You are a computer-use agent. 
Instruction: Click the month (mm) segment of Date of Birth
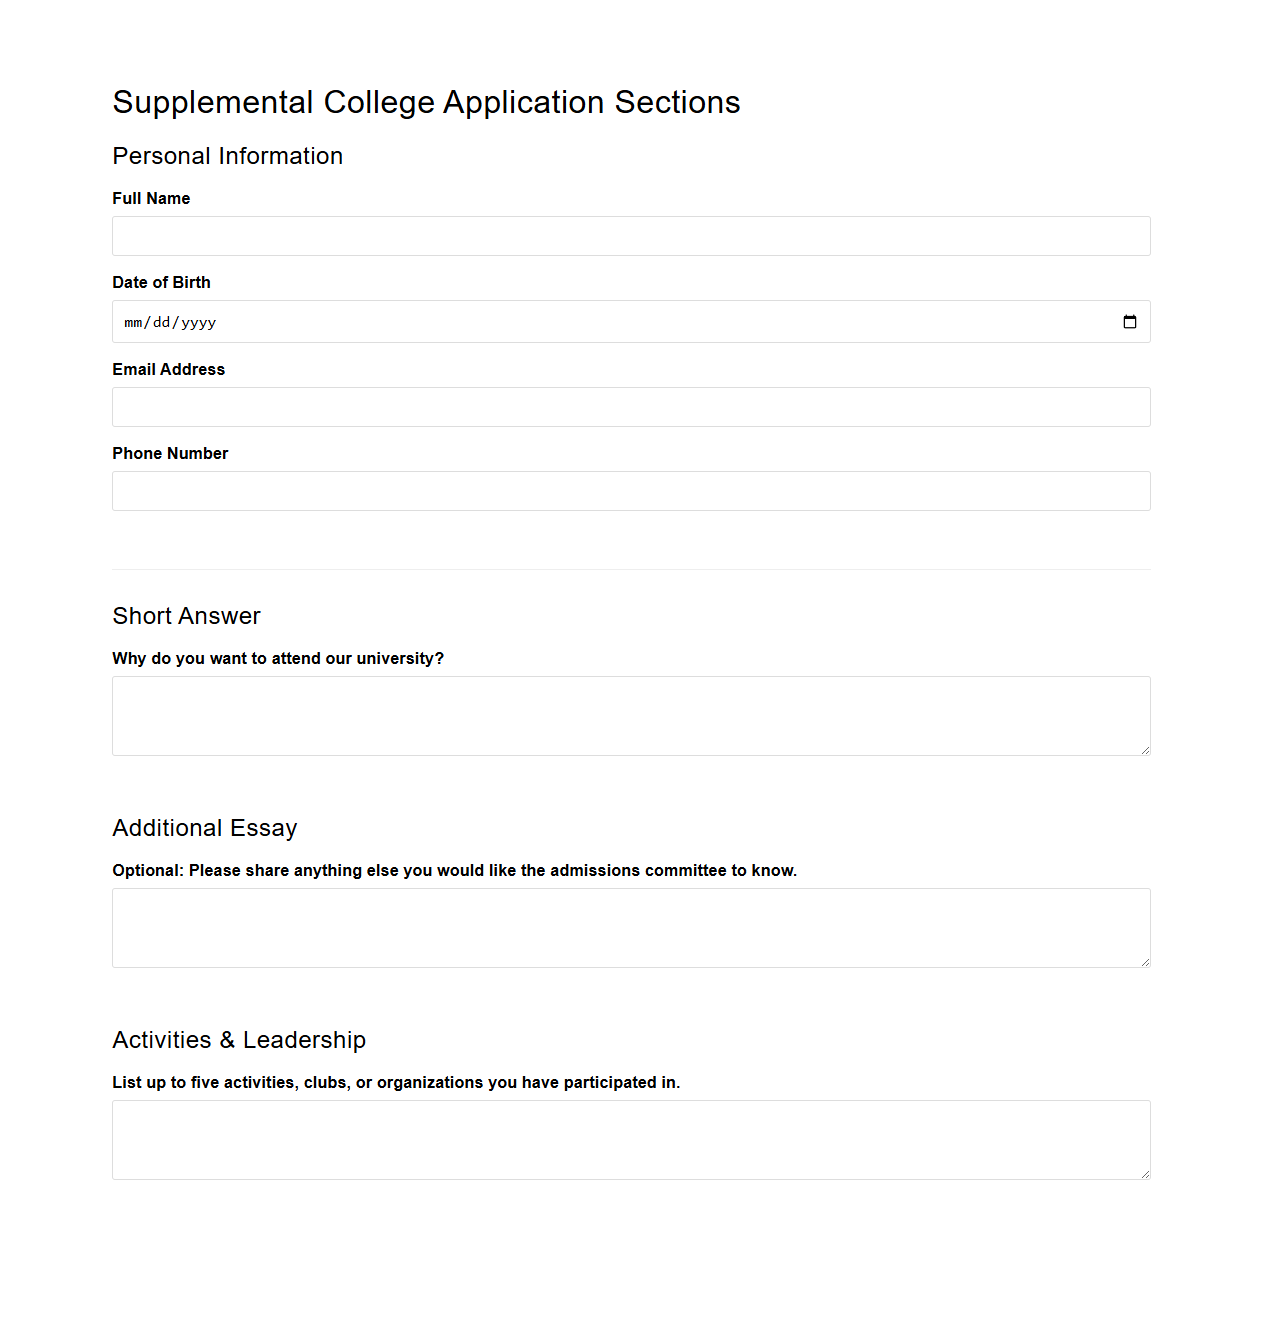(x=133, y=322)
